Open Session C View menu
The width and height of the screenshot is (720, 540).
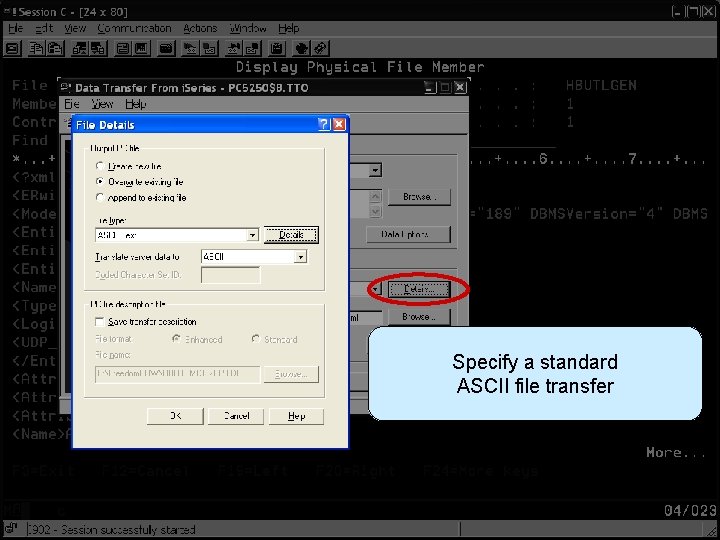point(75,28)
